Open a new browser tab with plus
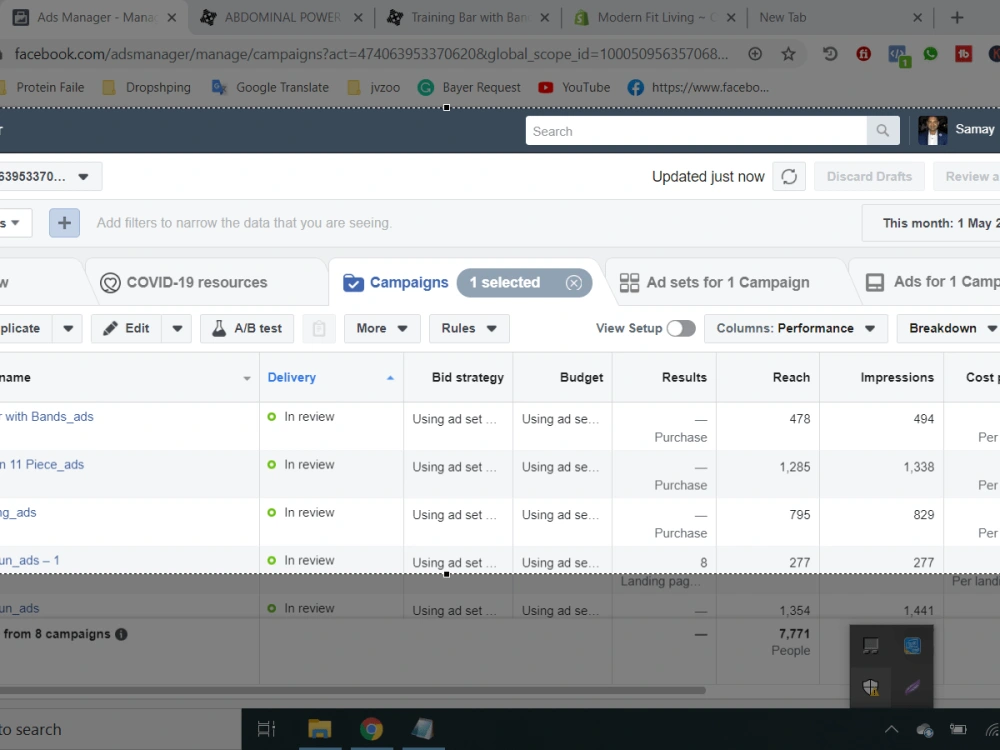This screenshot has width=1000, height=750. (x=957, y=17)
